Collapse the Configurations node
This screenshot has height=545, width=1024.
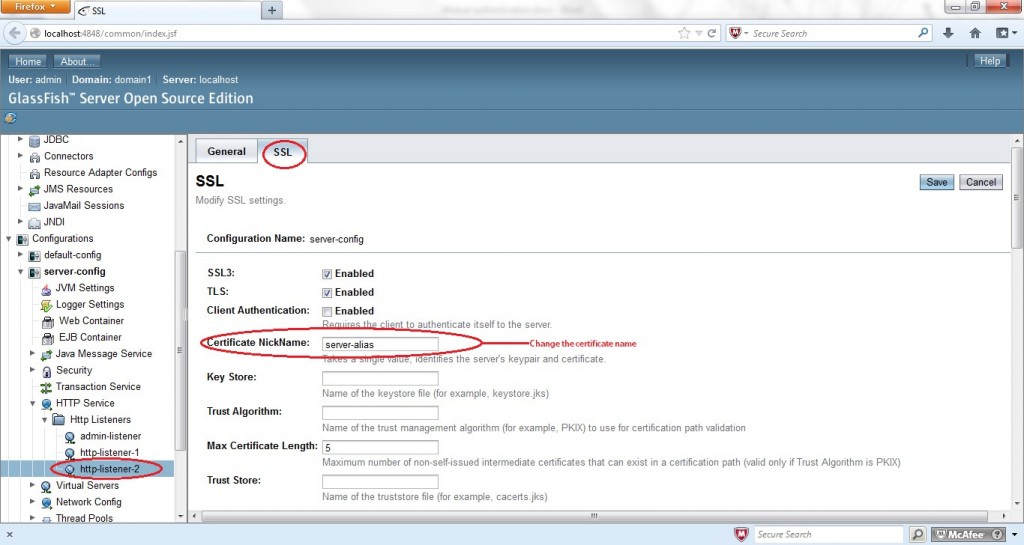tap(8, 238)
